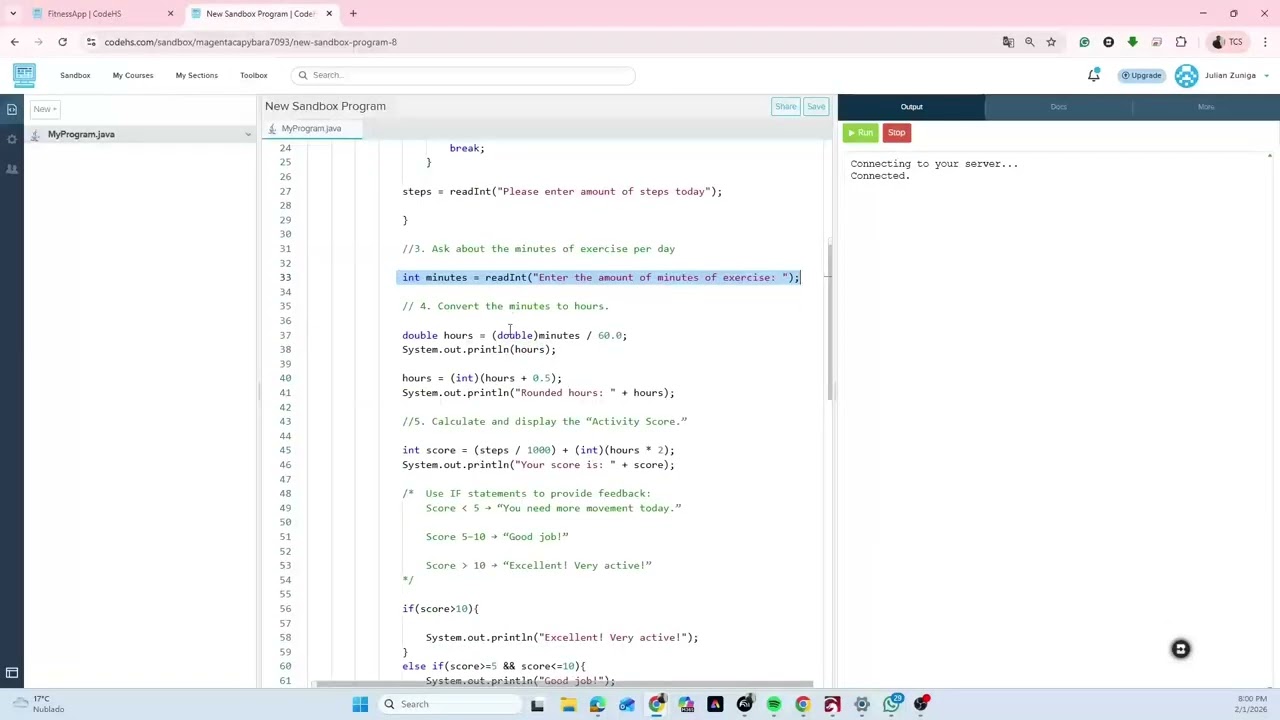Click the output console scroll-up arrow
Image resolution: width=1280 pixels, height=720 pixels.
coord(1270,156)
